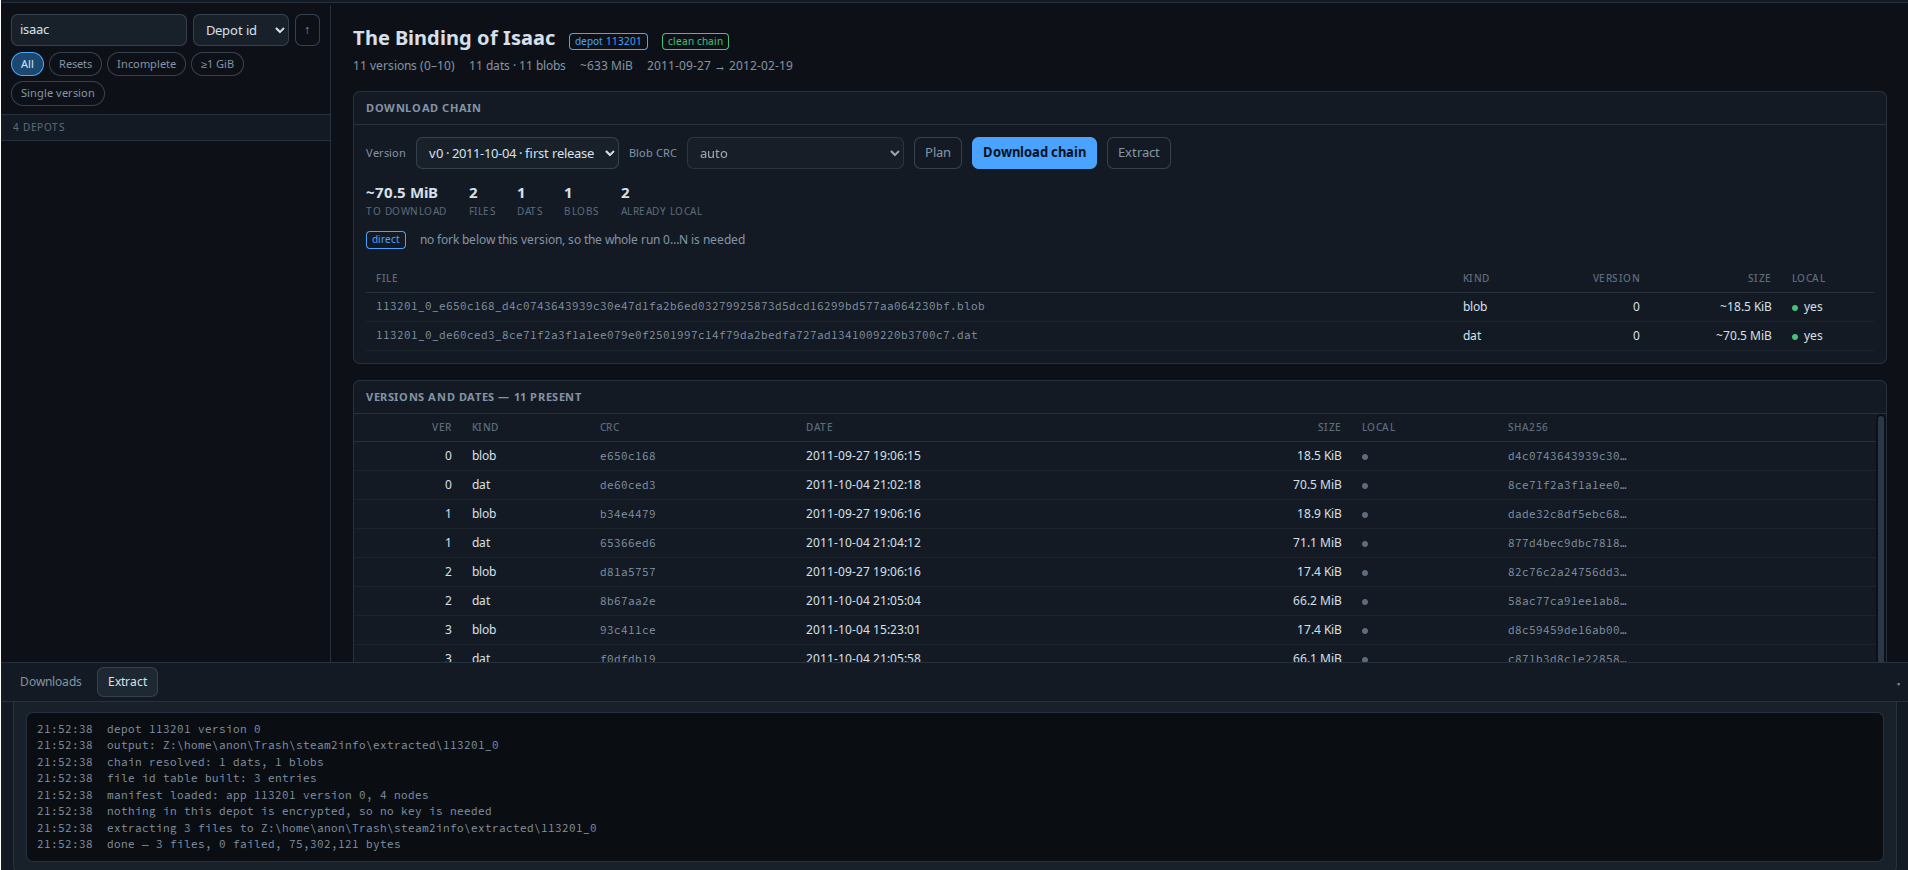Click the date "2011-10-04 21:02:18"

(863, 485)
